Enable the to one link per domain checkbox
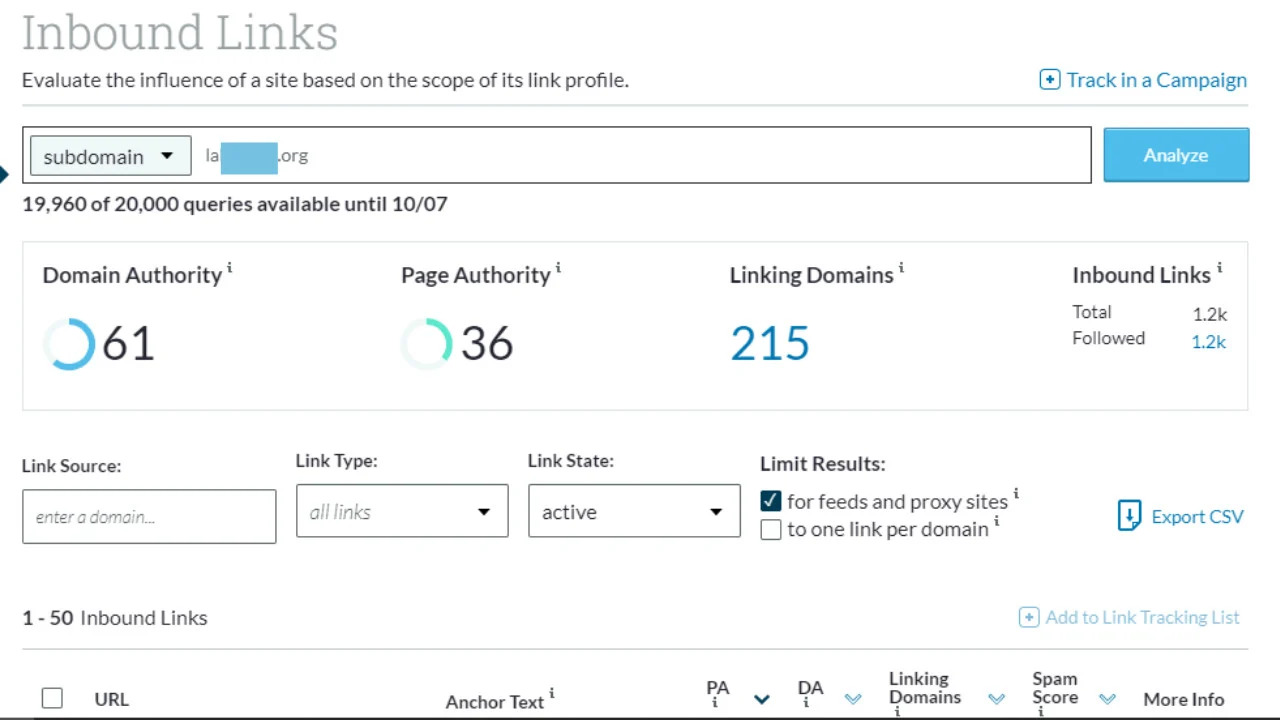This screenshot has height=720, width=1280. 770,529
